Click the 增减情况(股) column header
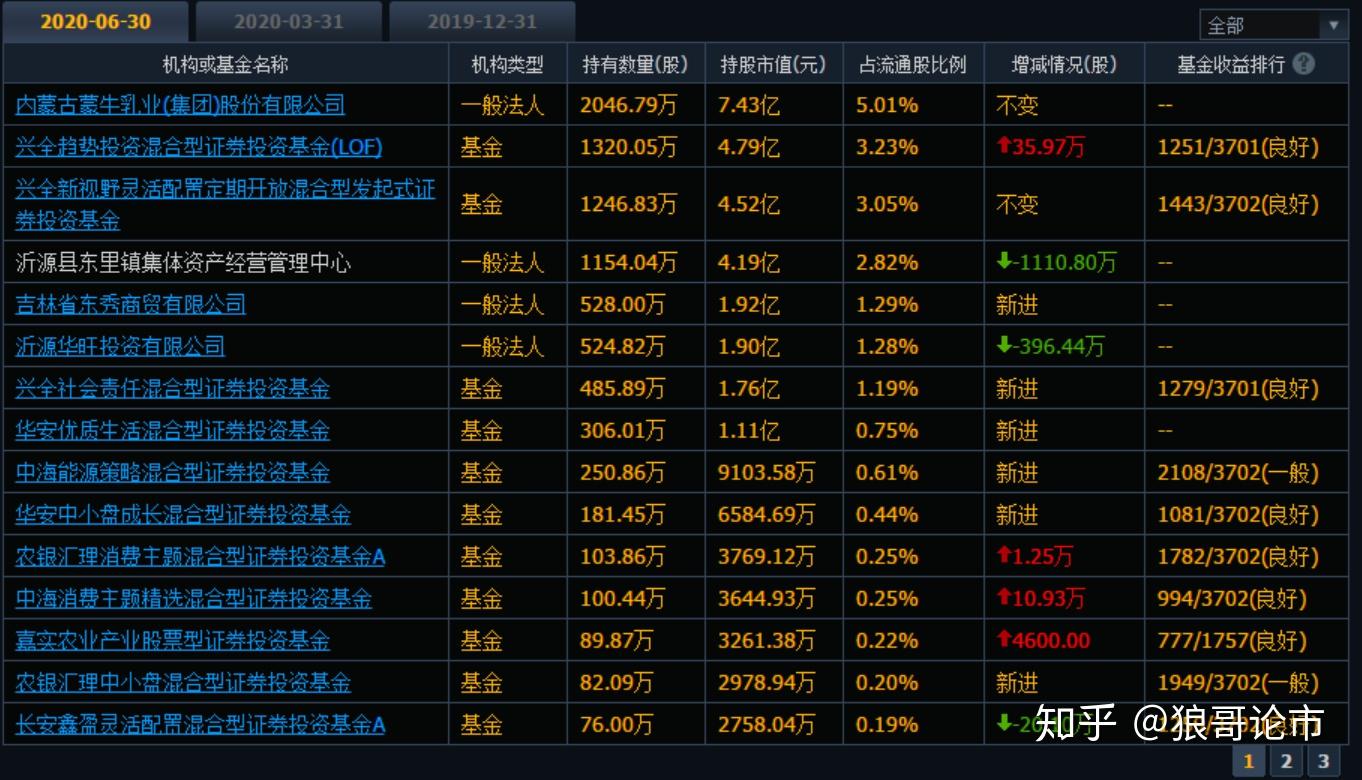 [1064, 65]
